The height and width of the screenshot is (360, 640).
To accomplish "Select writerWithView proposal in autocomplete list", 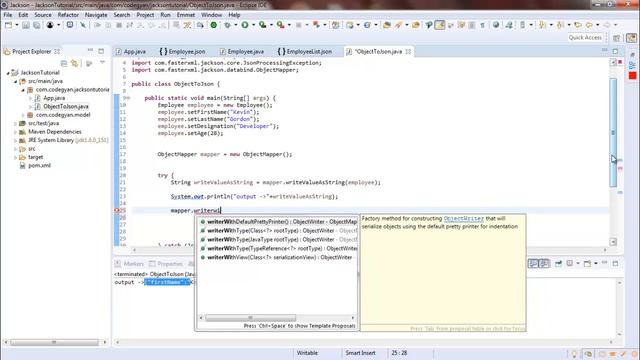I will [x=278, y=257].
